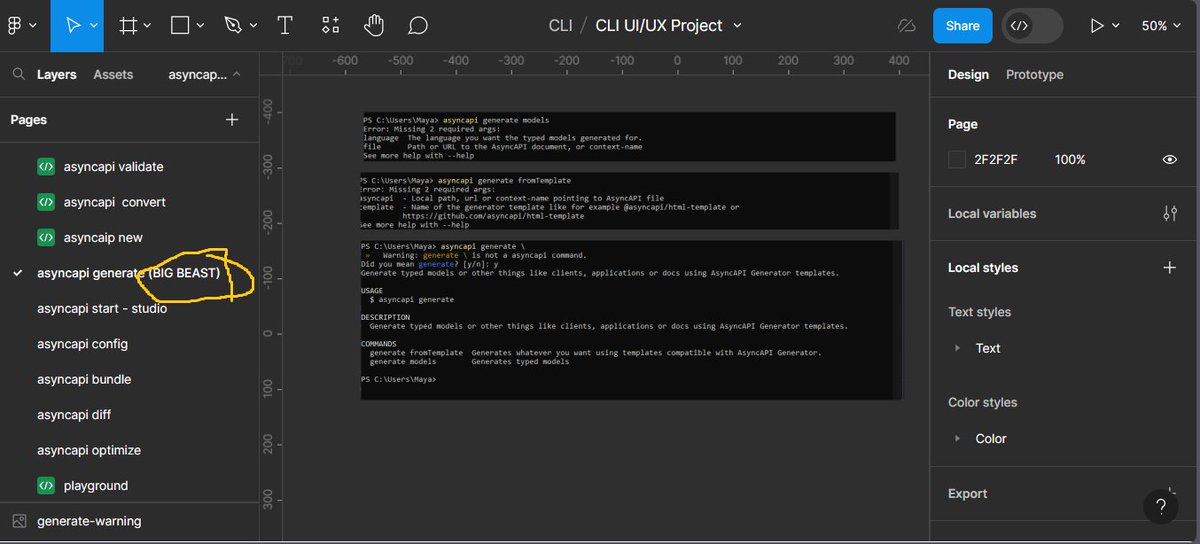This screenshot has height=544, width=1200.
Task: Select the Hand tool
Action: (x=374, y=26)
